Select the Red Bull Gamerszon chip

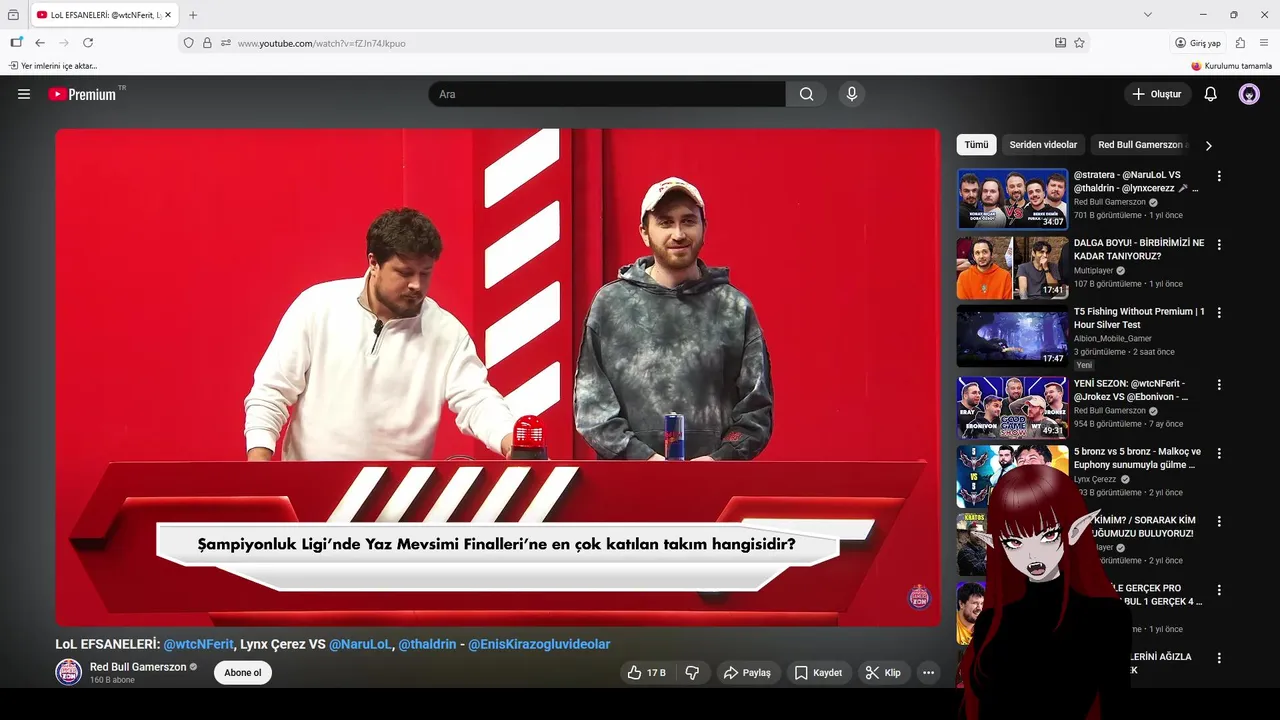pyautogui.click(x=1140, y=145)
